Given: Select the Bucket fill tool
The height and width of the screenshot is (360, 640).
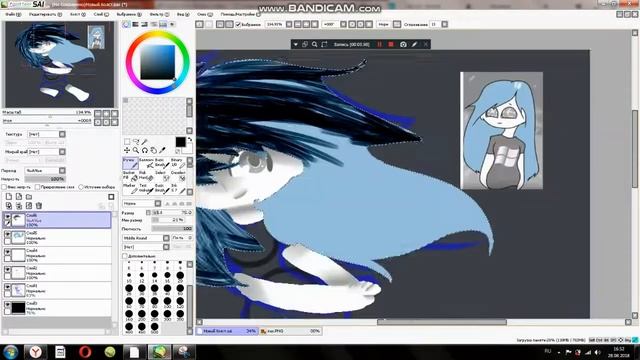Looking at the screenshot, I should (130, 176).
